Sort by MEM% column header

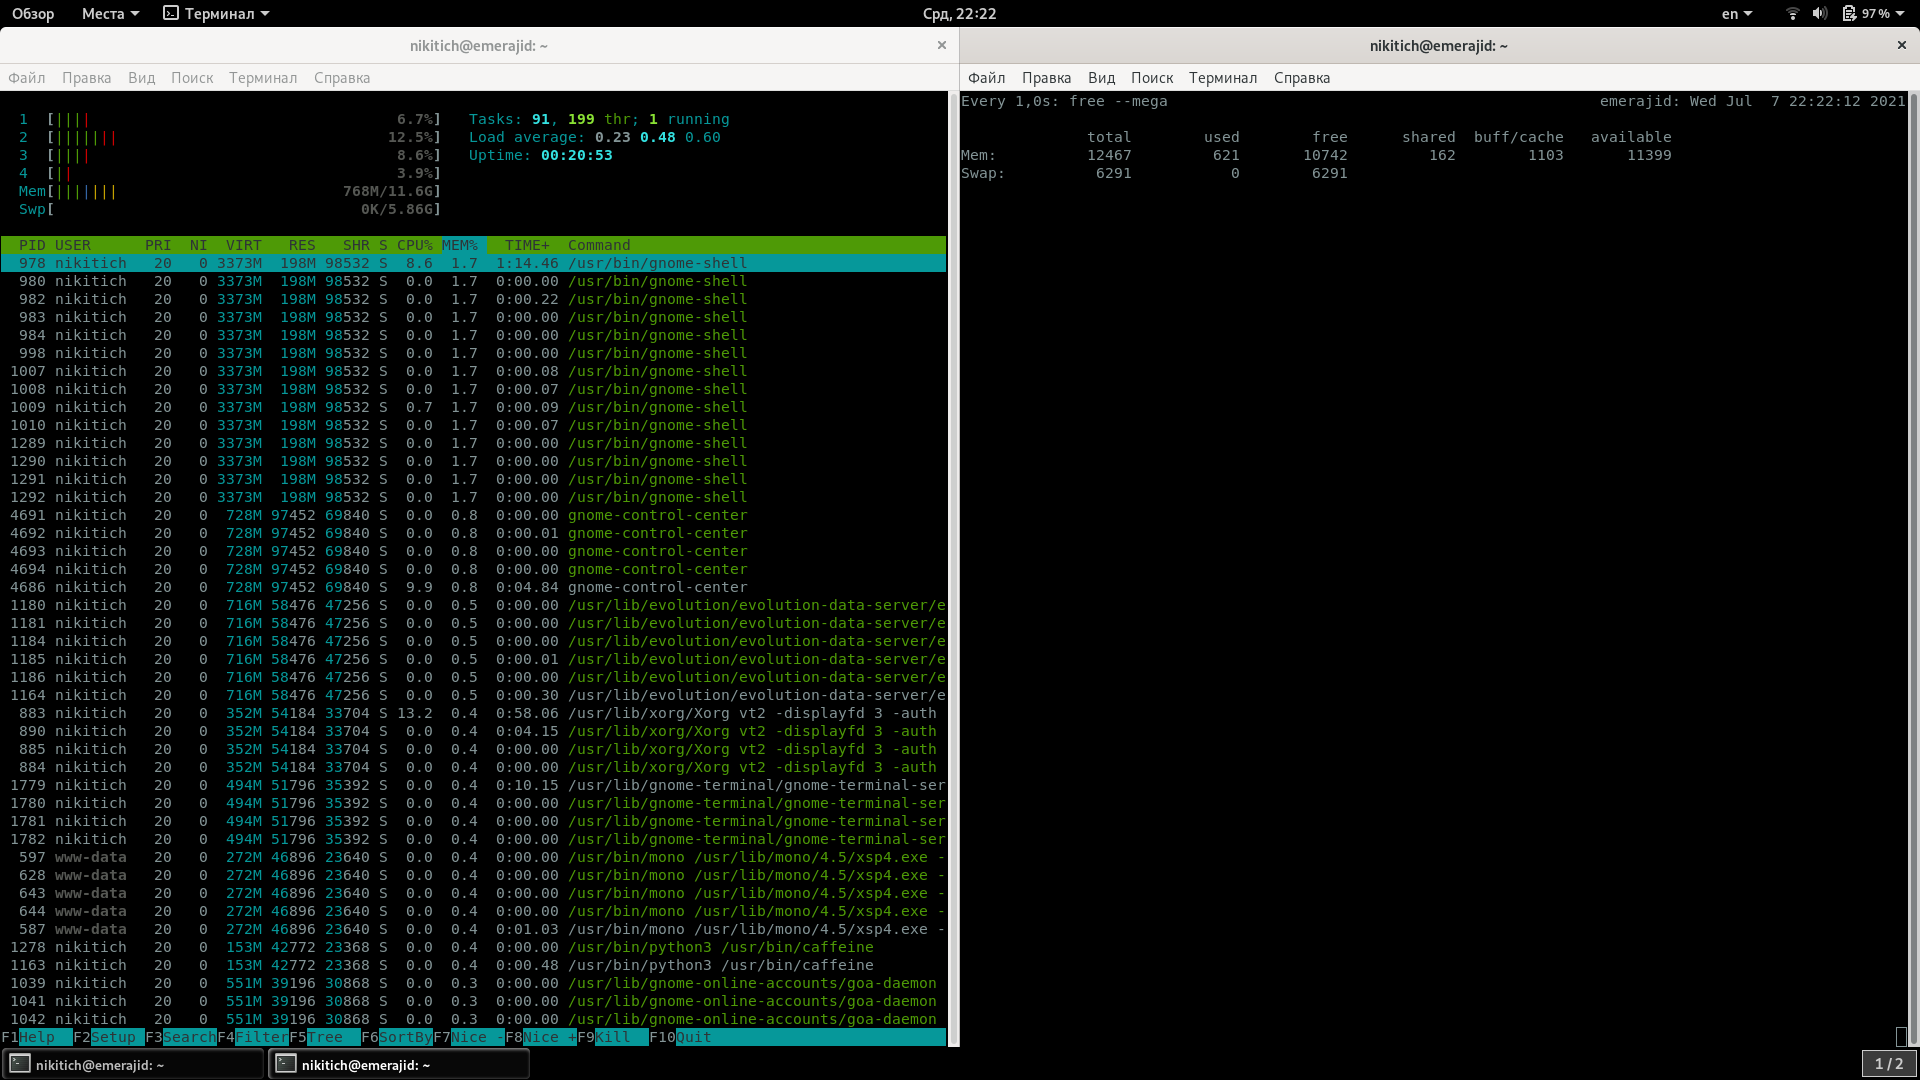460,245
